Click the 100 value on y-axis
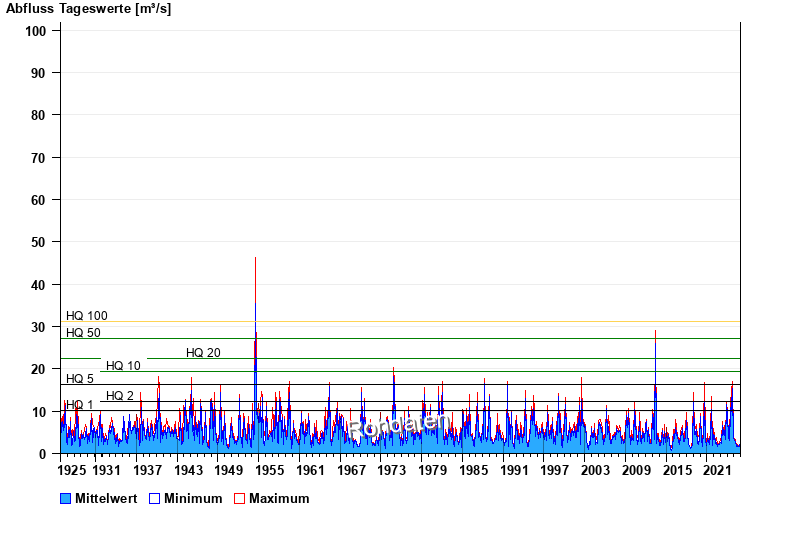 (36, 31)
